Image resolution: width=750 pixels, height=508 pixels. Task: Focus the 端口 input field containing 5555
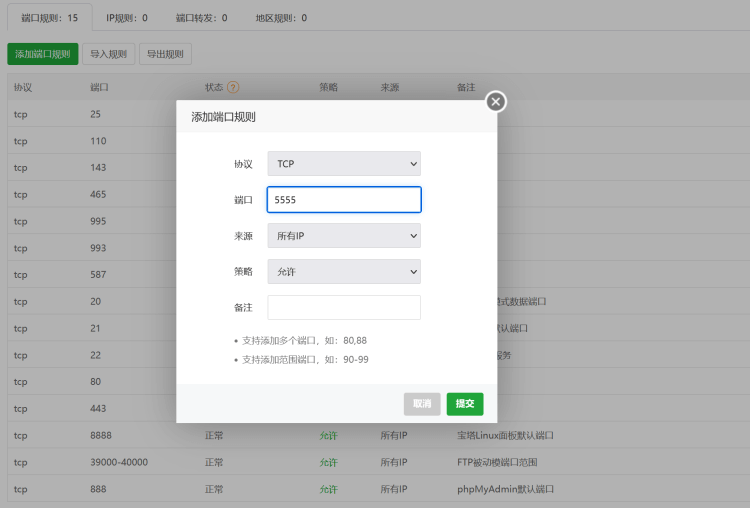coord(344,199)
